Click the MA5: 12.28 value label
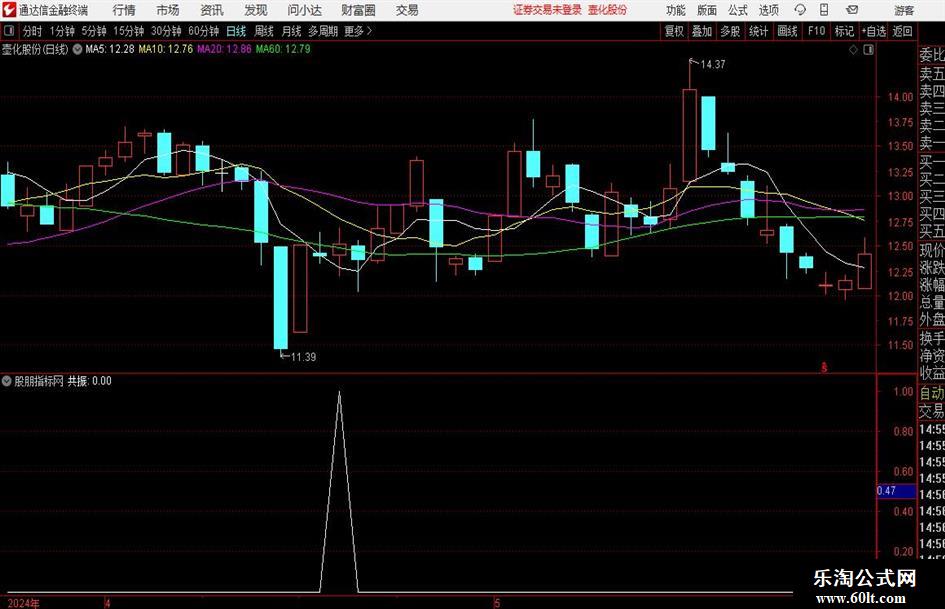 click(x=110, y=49)
